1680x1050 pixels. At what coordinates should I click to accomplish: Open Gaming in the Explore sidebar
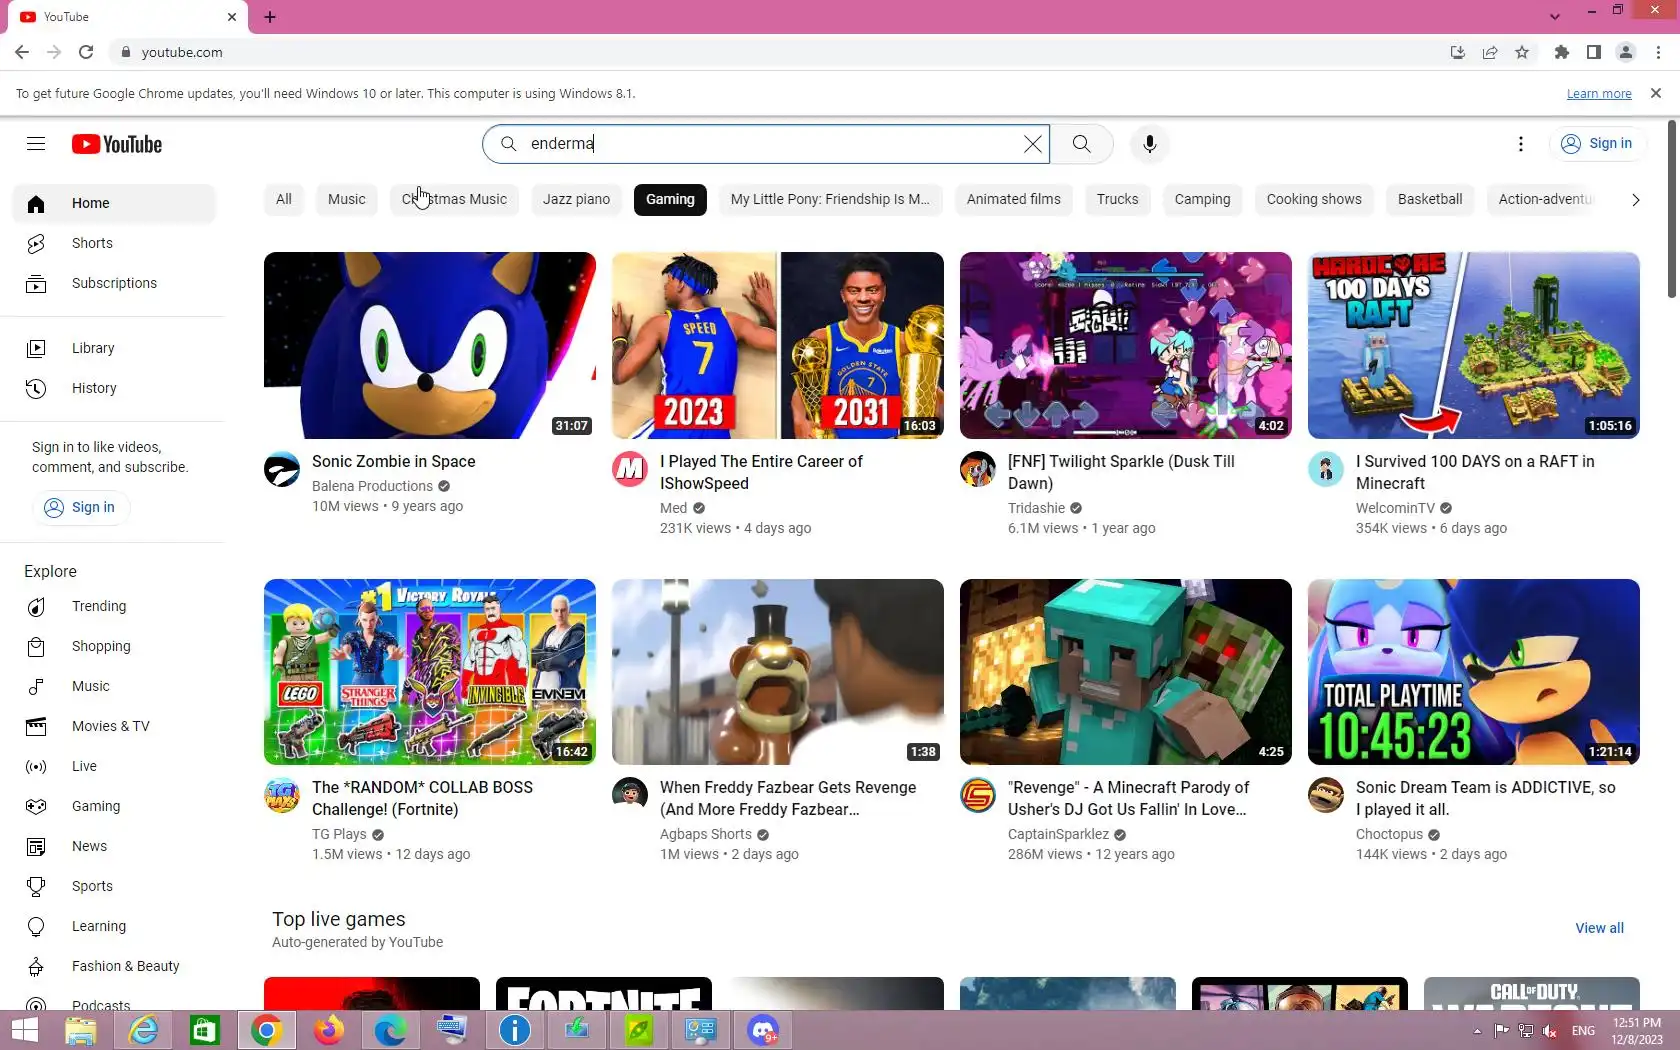[113, 806]
